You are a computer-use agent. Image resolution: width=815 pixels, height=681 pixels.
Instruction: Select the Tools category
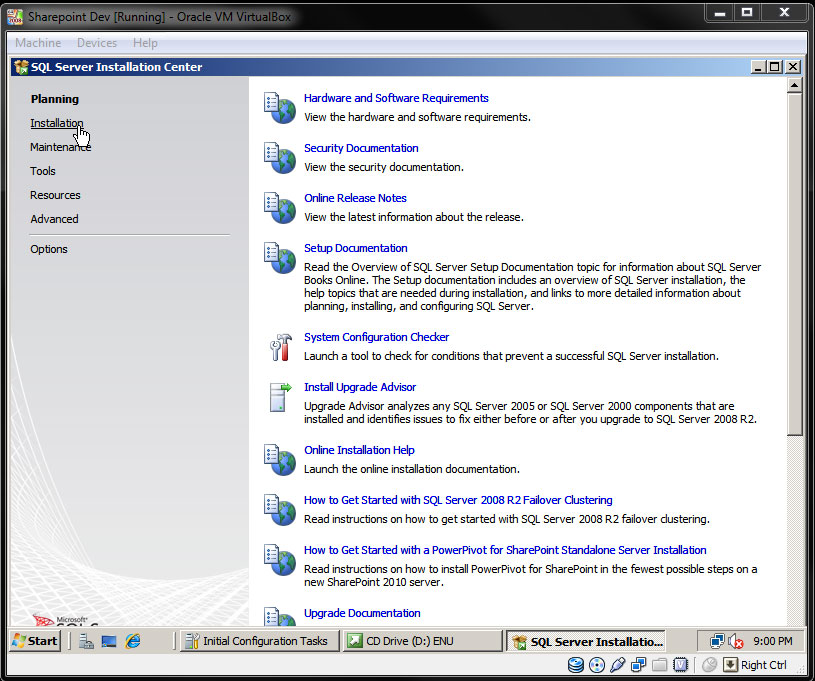click(x=43, y=171)
